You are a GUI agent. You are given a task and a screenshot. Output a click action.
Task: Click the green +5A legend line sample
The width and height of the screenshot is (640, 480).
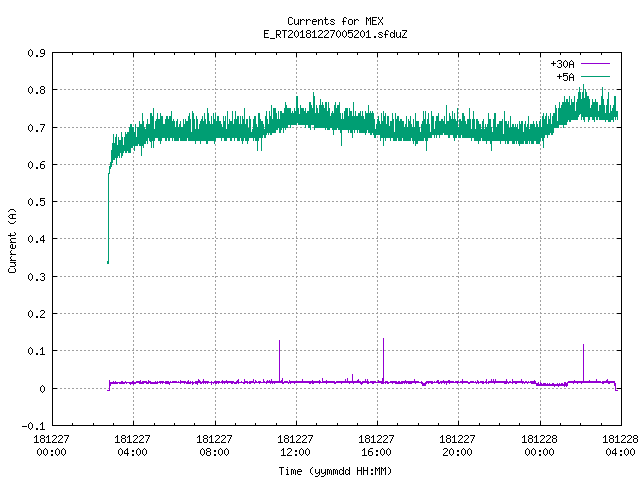[595, 76]
